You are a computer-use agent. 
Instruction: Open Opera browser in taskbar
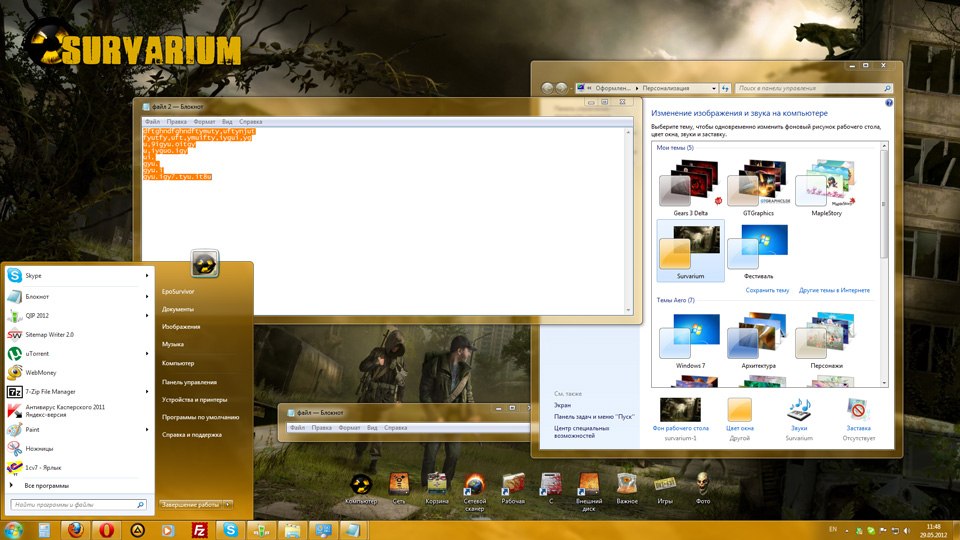[107, 530]
